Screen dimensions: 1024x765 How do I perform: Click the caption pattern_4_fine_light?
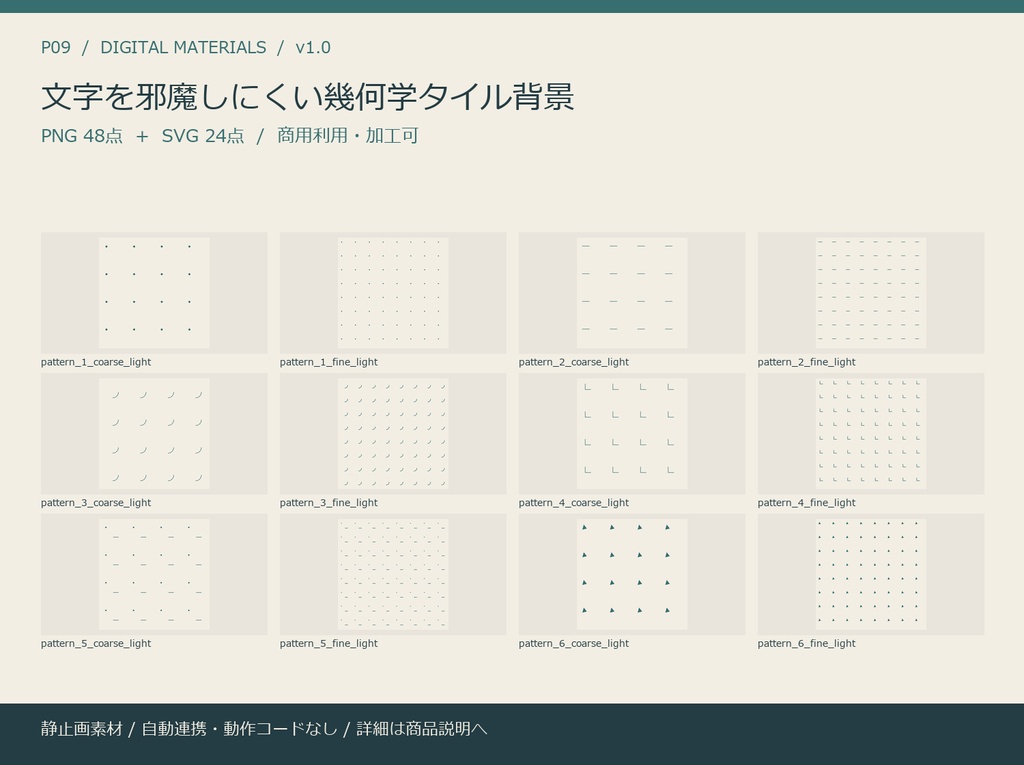click(807, 502)
